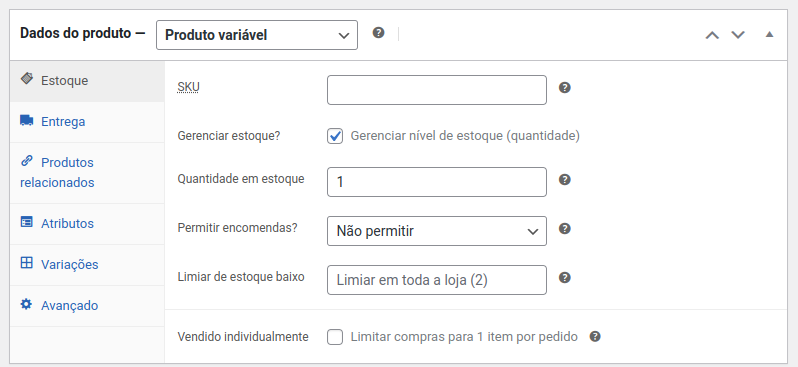The image size is (798, 367).
Task: Click help icon next to Quantidade em estoque
Action: [x=564, y=180]
